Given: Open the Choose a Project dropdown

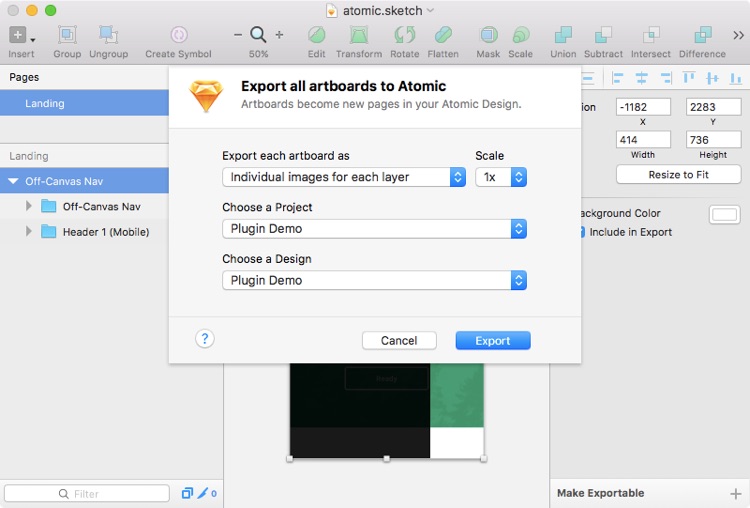Looking at the screenshot, I should (x=373, y=228).
